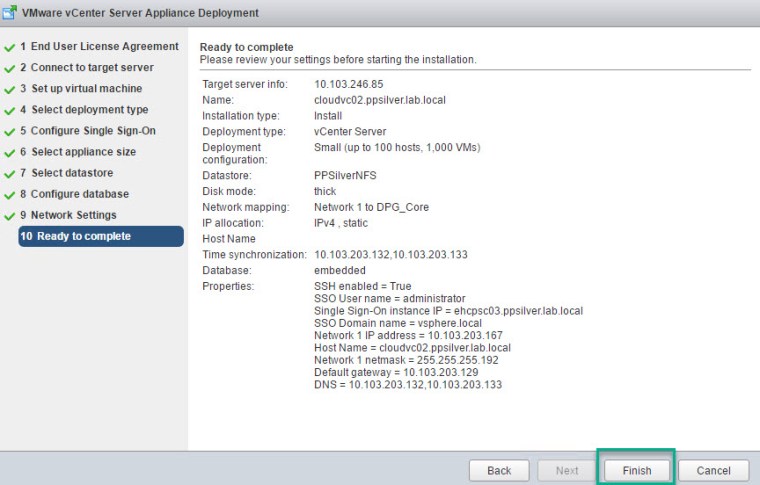Click SSH enabled = True property
The image size is (760, 485).
pyautogui.click(x=363, y=286)
